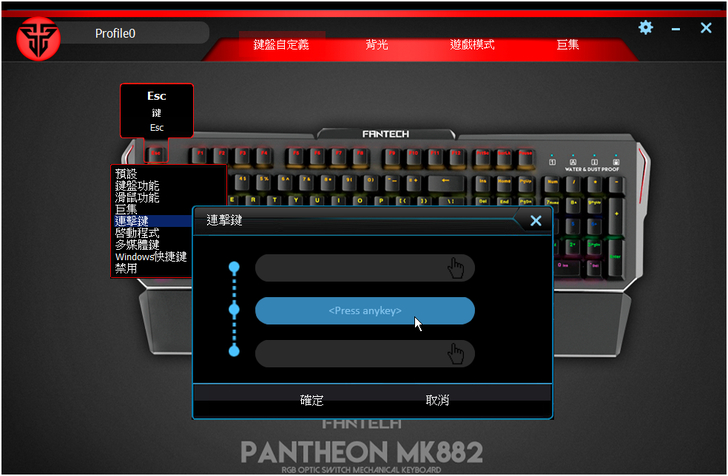Choose 多媒體鍵 in the key menu
This screenshot has width=728, height=476.
pyautogui.click(x=137, y=244)
